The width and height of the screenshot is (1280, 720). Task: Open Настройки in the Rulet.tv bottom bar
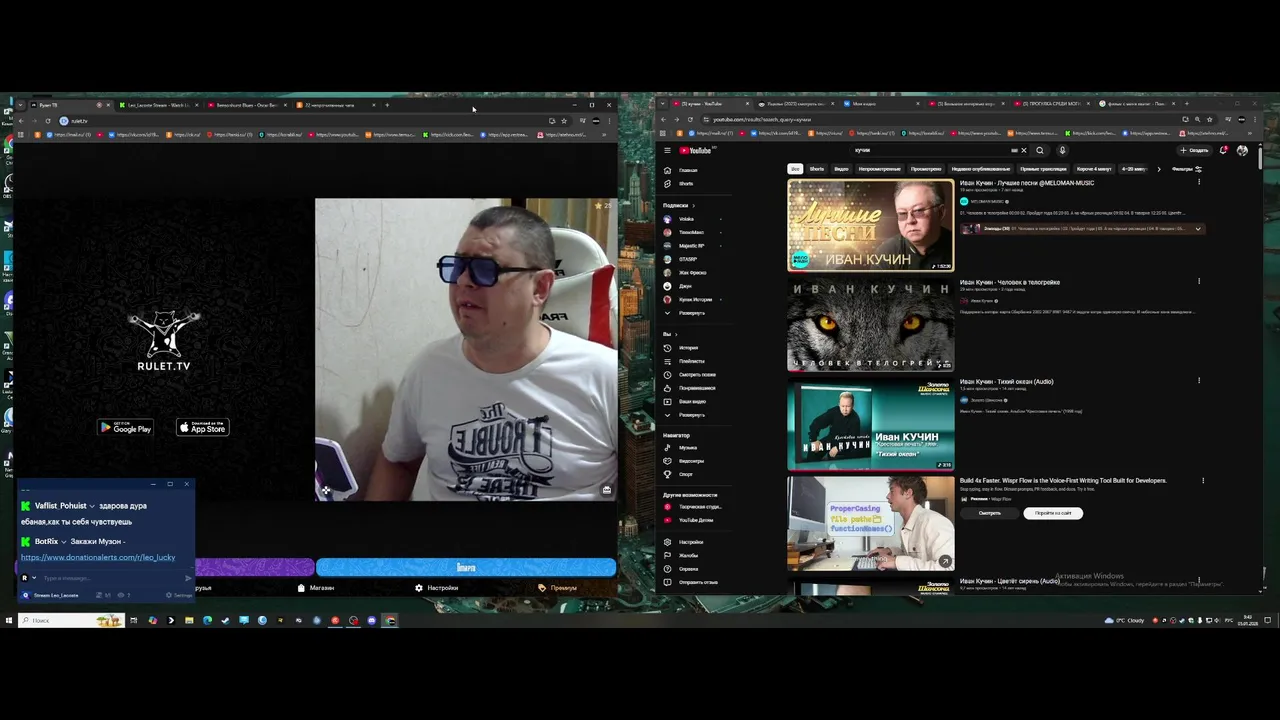coord(437,588)
